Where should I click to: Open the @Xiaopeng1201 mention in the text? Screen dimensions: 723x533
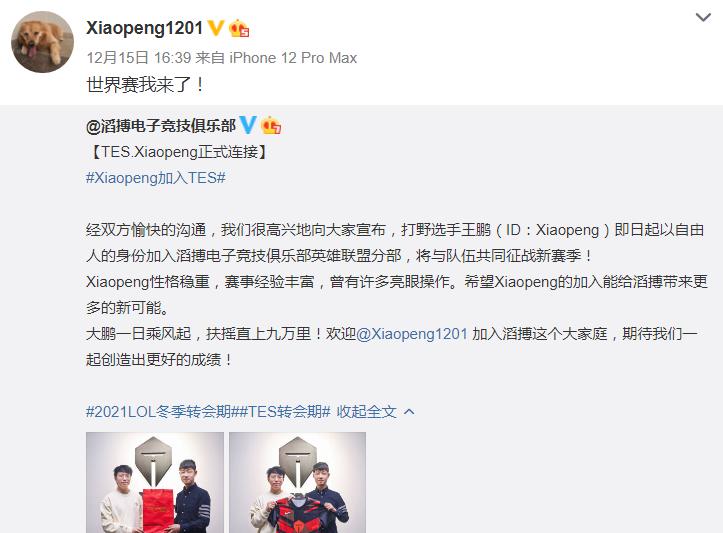click(412, 333)
